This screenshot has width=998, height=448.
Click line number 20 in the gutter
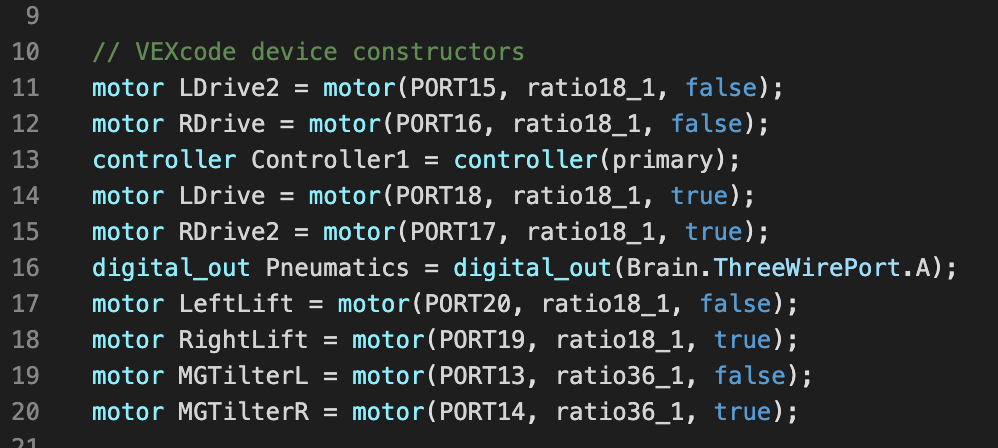25,412
